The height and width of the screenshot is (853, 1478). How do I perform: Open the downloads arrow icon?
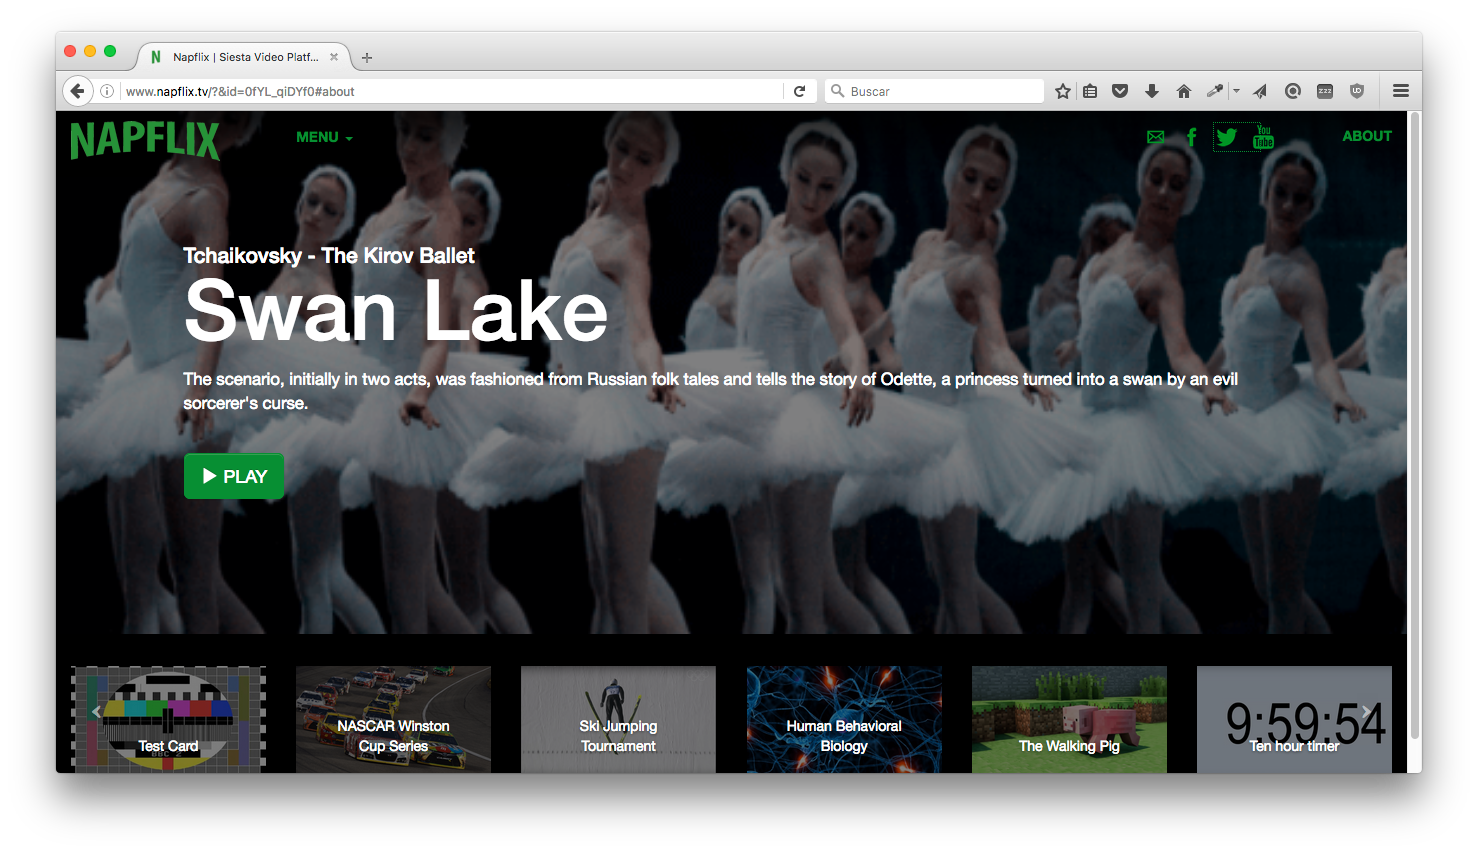tap(1152, 91)
